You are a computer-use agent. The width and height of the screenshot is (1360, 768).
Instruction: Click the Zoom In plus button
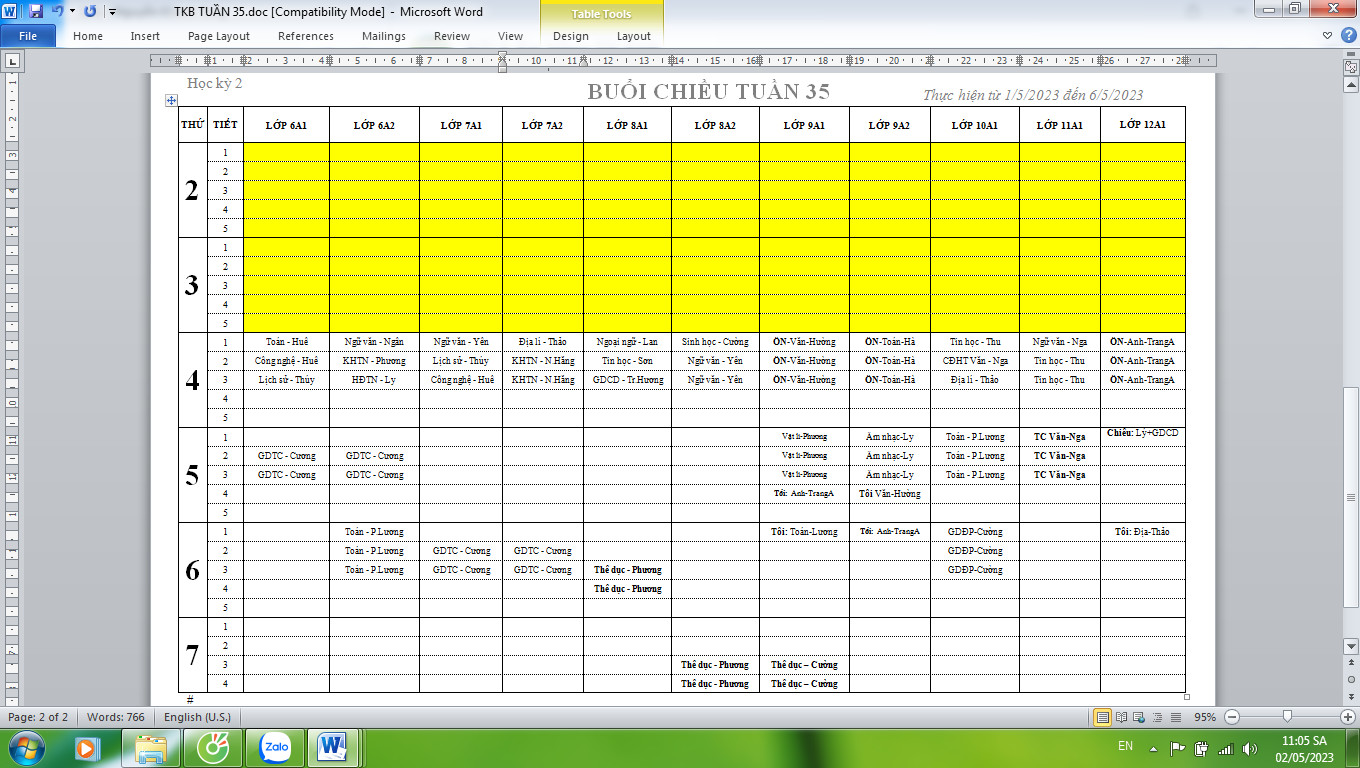[1347, 717]
